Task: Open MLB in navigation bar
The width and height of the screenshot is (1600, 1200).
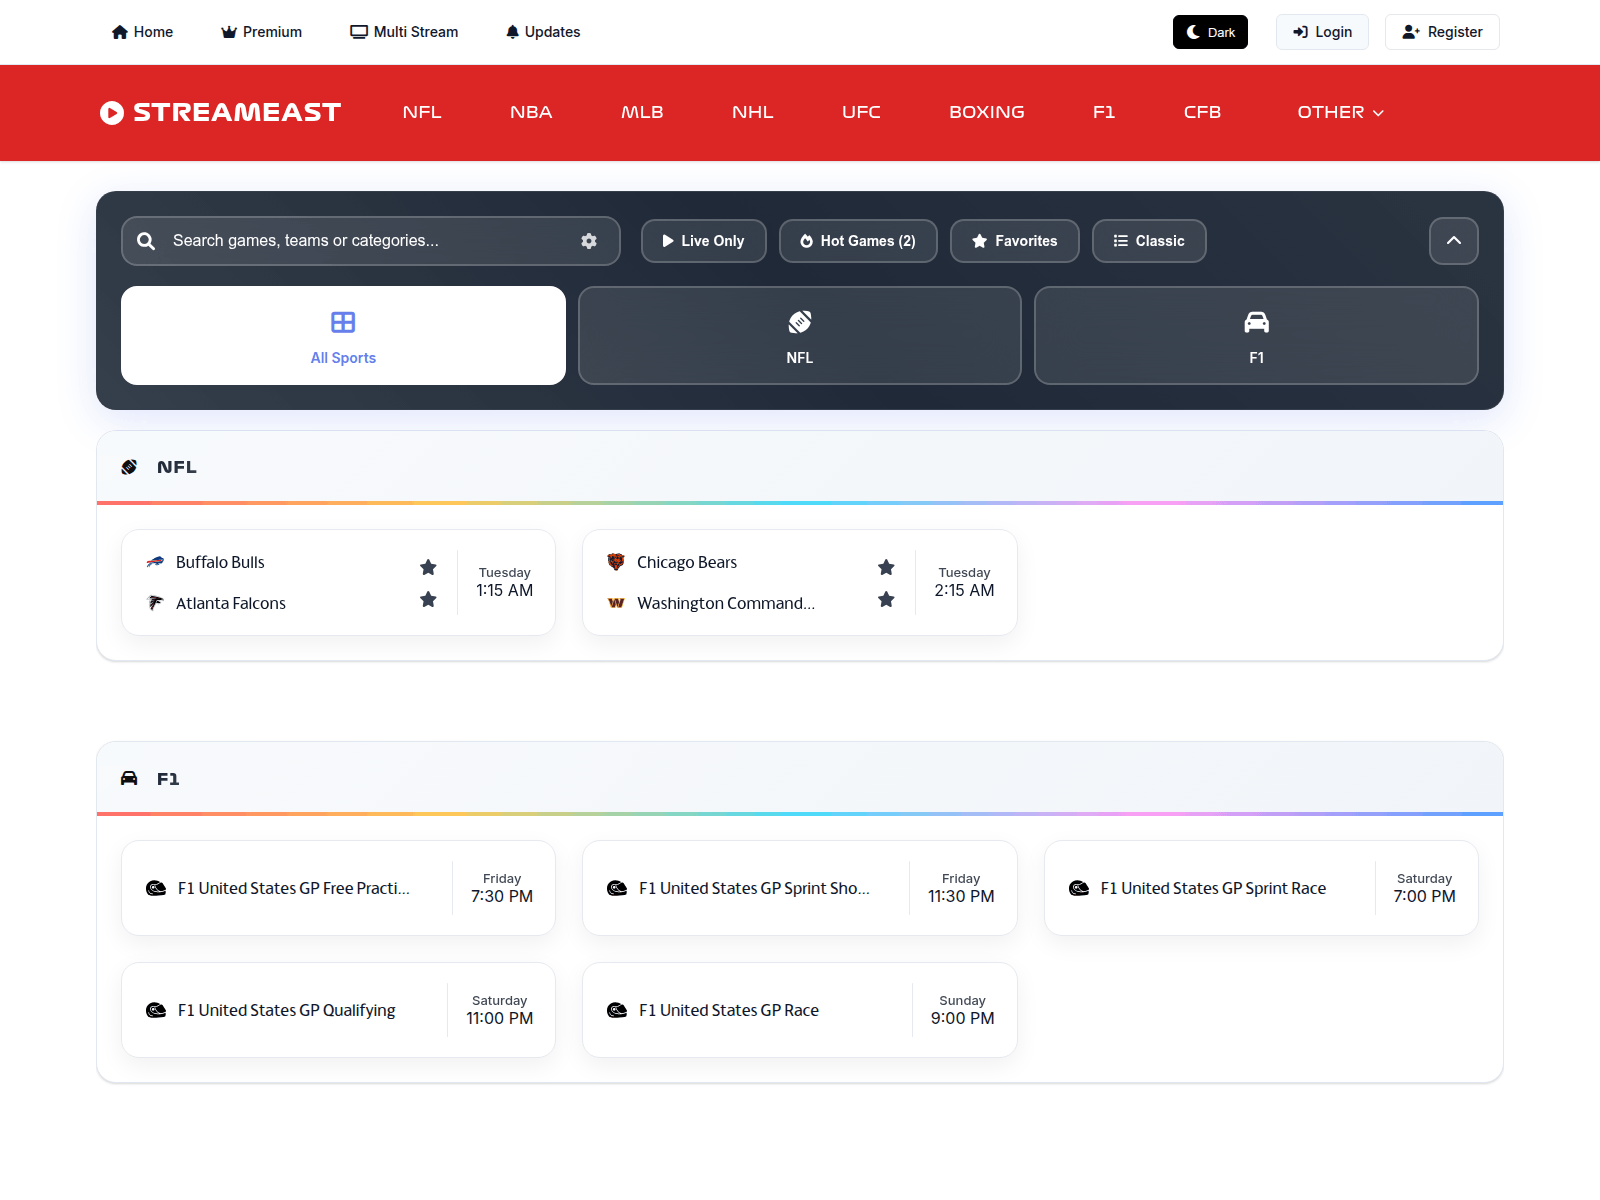Action: tap(642, 112)
